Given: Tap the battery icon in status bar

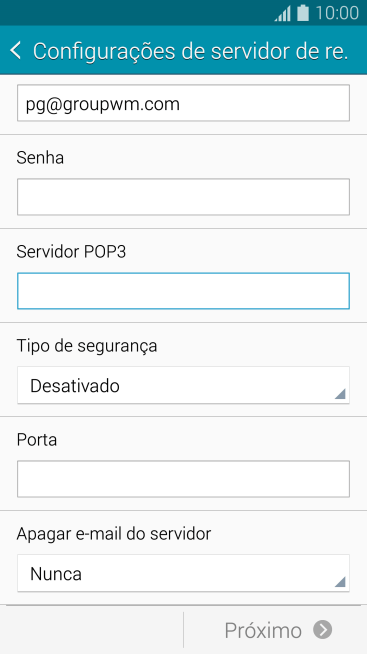Looking at the screenshot, I should coord(303,13).
